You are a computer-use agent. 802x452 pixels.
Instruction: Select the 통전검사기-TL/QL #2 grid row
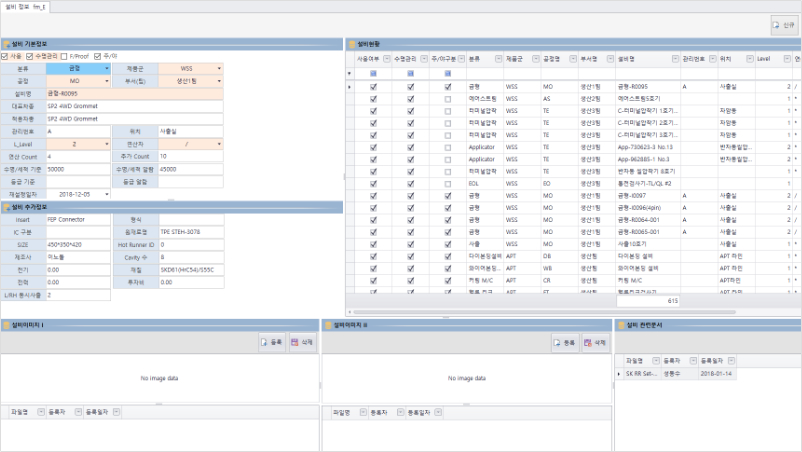[573, 184]
